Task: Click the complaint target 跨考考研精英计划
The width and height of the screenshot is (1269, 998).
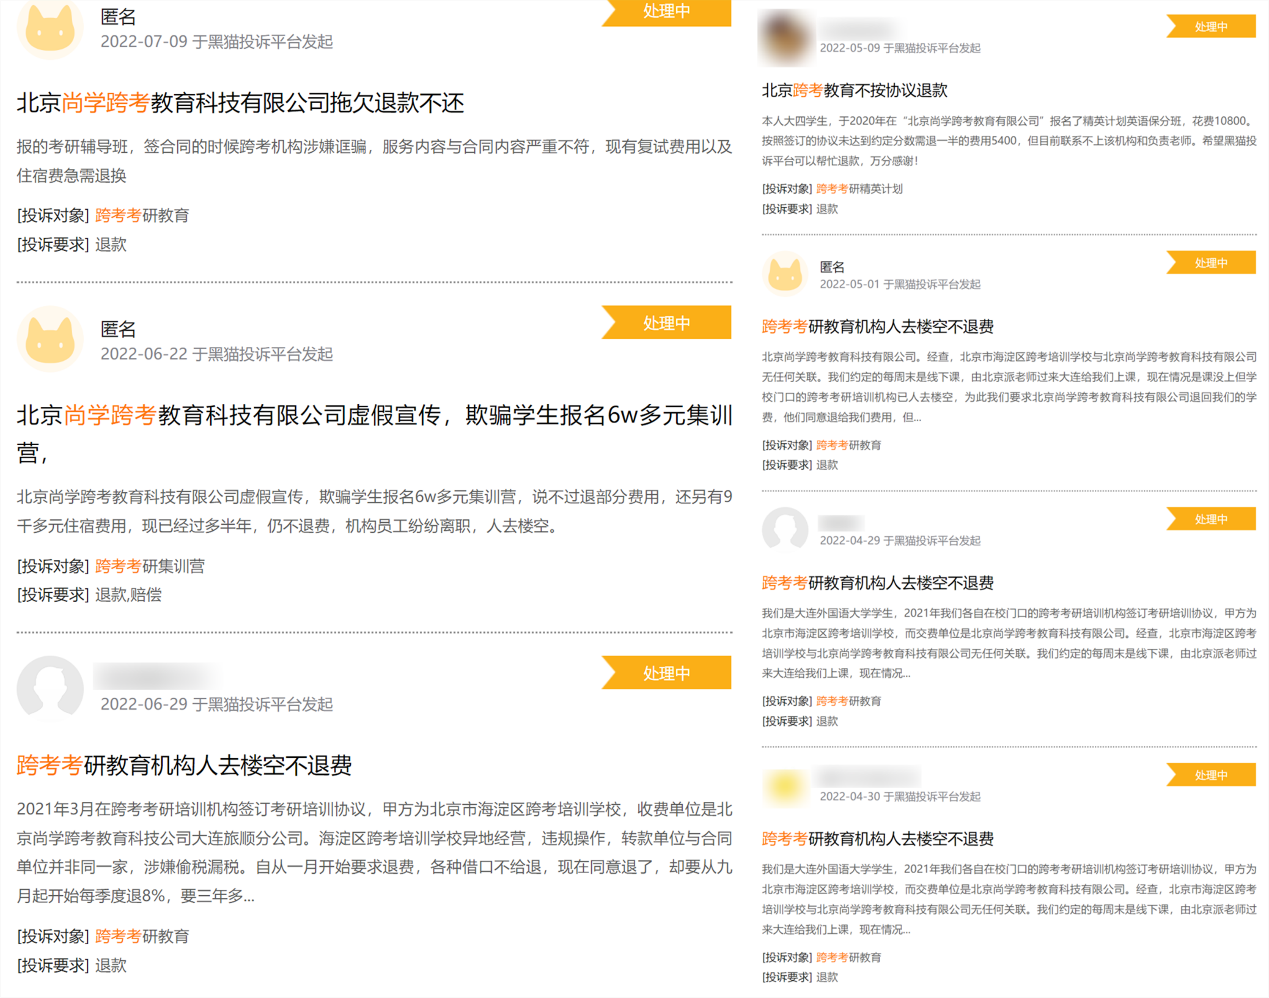Action: coord(859,189)
